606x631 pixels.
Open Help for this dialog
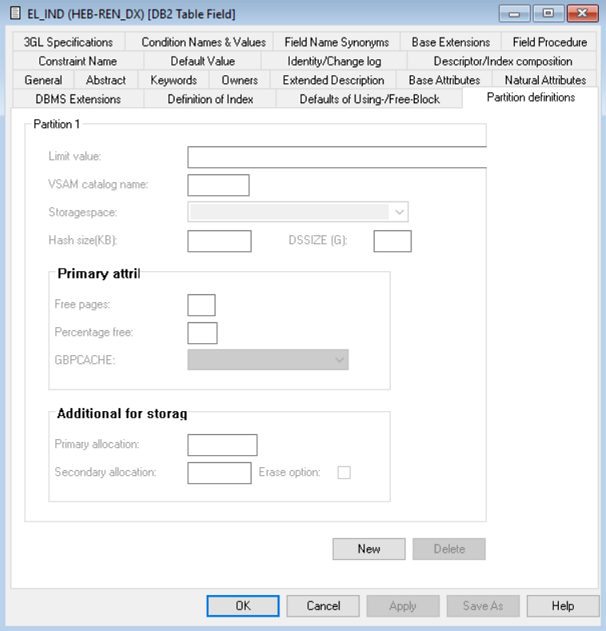pyautogui.click(x=562, y=606)
